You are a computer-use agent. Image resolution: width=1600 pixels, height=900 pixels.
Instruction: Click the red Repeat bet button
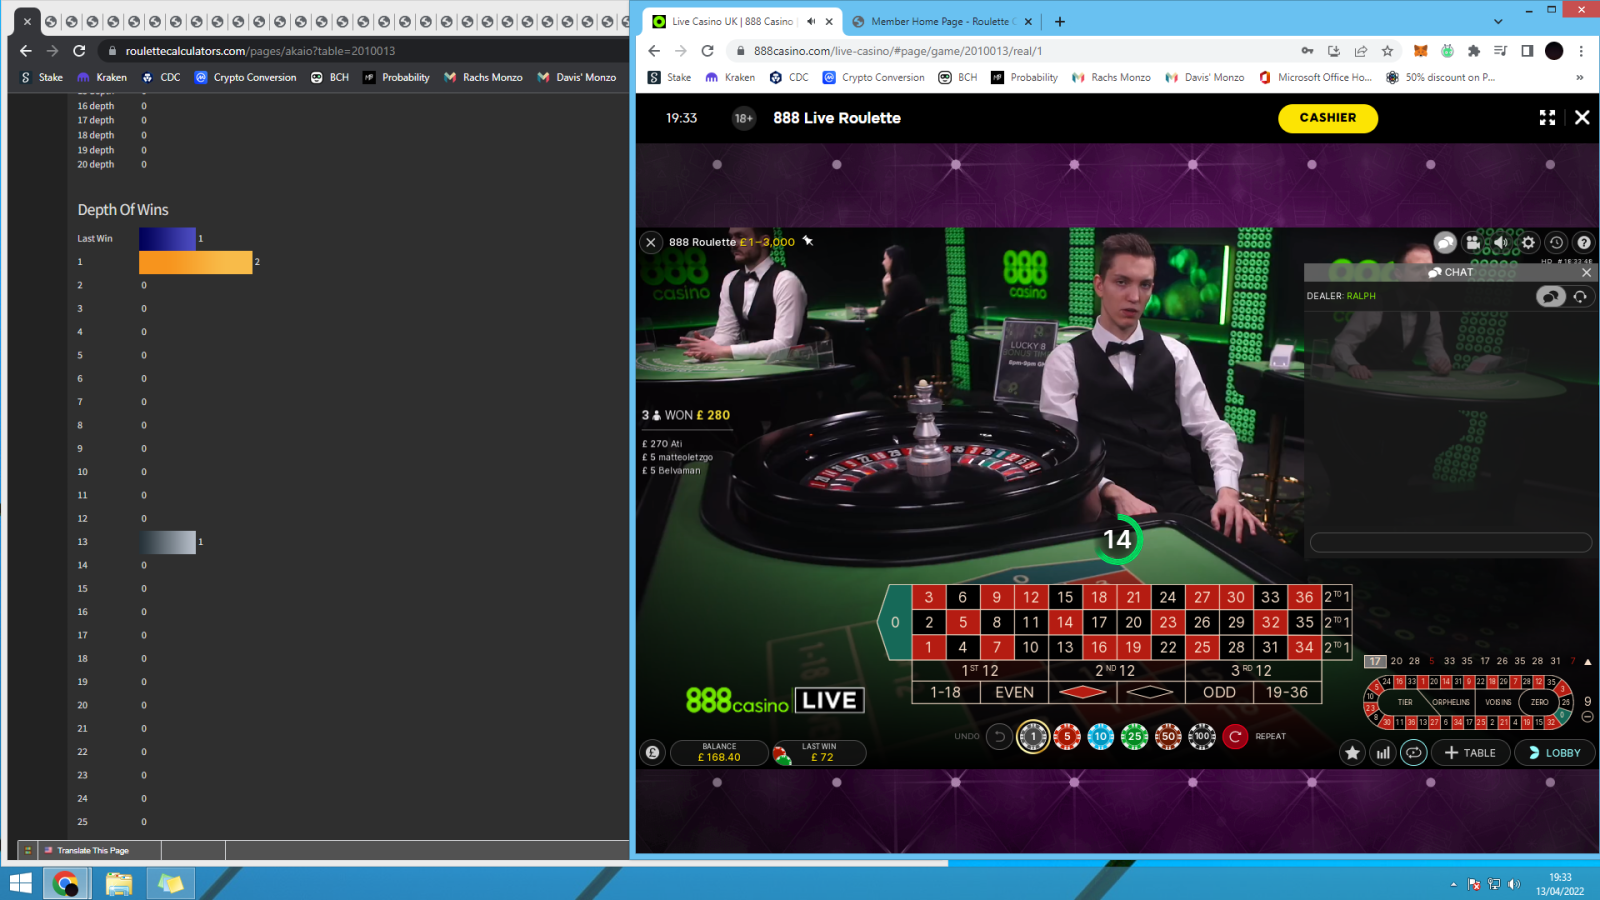[x=1235, y=736]
